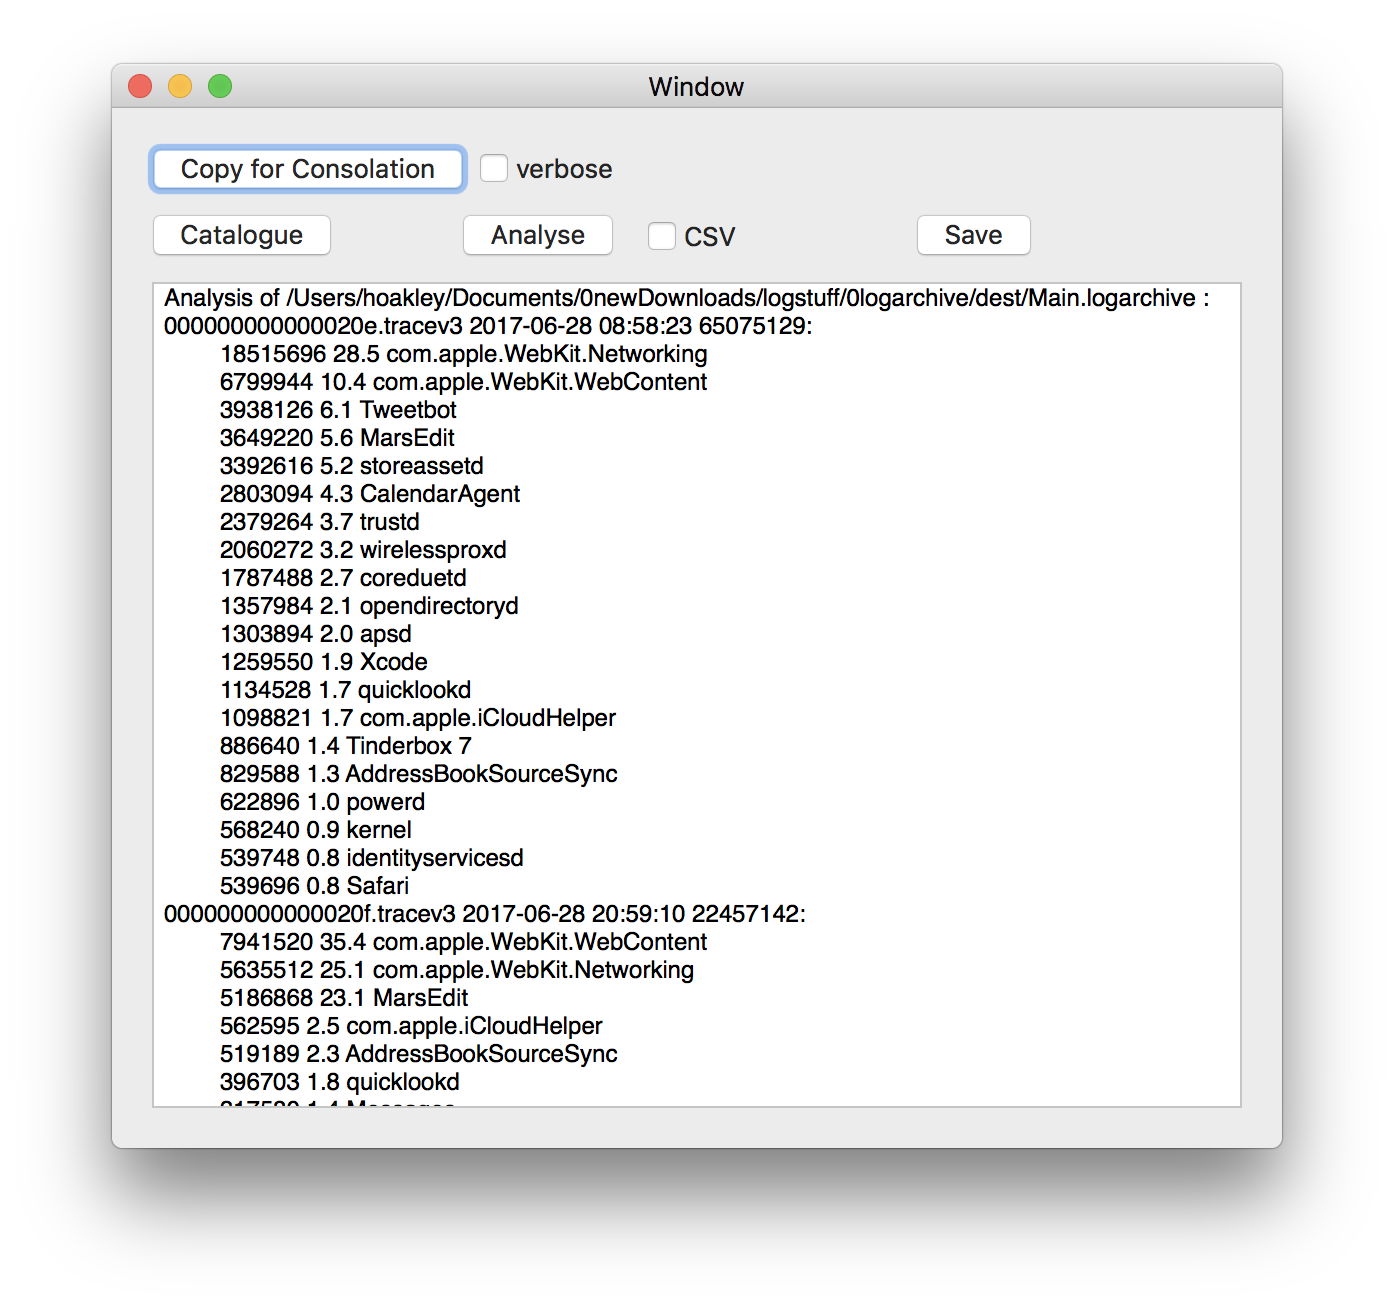
Task: Click the Window title bar
Action: [x=696, y=87]
